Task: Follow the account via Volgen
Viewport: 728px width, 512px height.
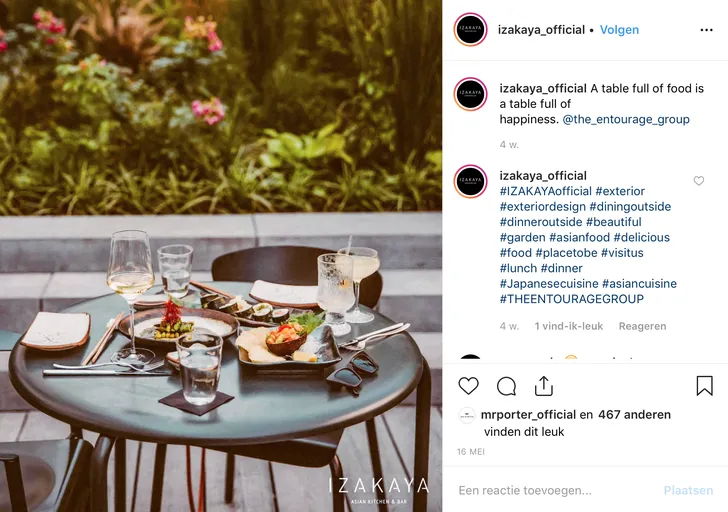Action: tap(619, 30)
